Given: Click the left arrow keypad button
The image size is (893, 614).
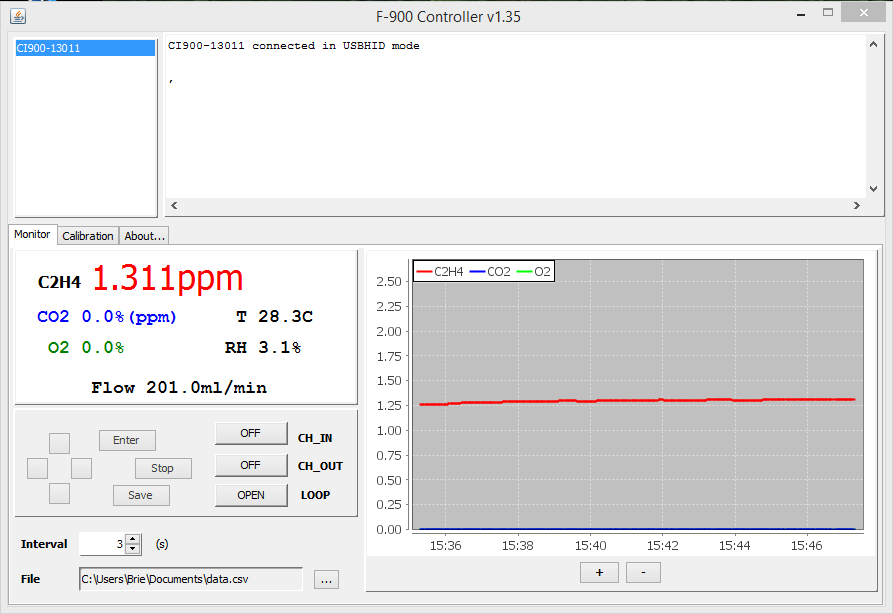Looking at the screenshot, I should tap(38, 469).
